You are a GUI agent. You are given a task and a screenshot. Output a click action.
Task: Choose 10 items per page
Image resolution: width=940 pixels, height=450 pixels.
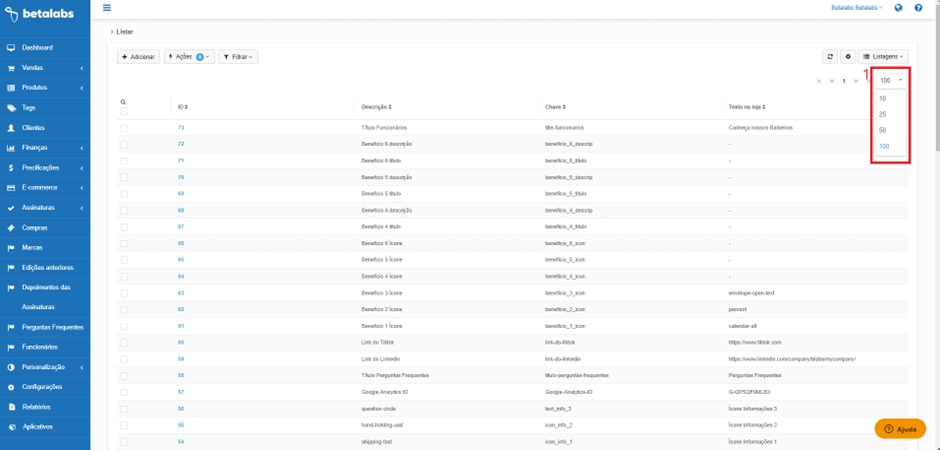click(890, 99)
